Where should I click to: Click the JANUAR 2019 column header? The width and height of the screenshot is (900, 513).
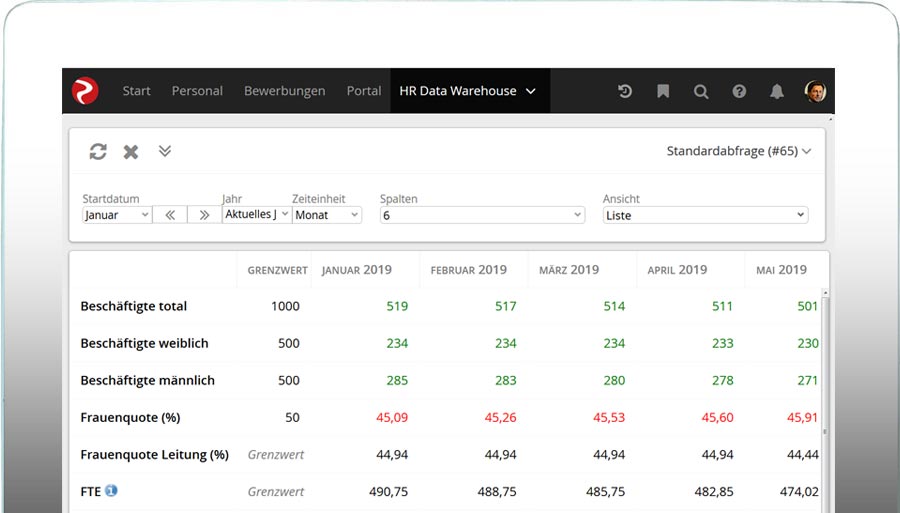[356, 270]
